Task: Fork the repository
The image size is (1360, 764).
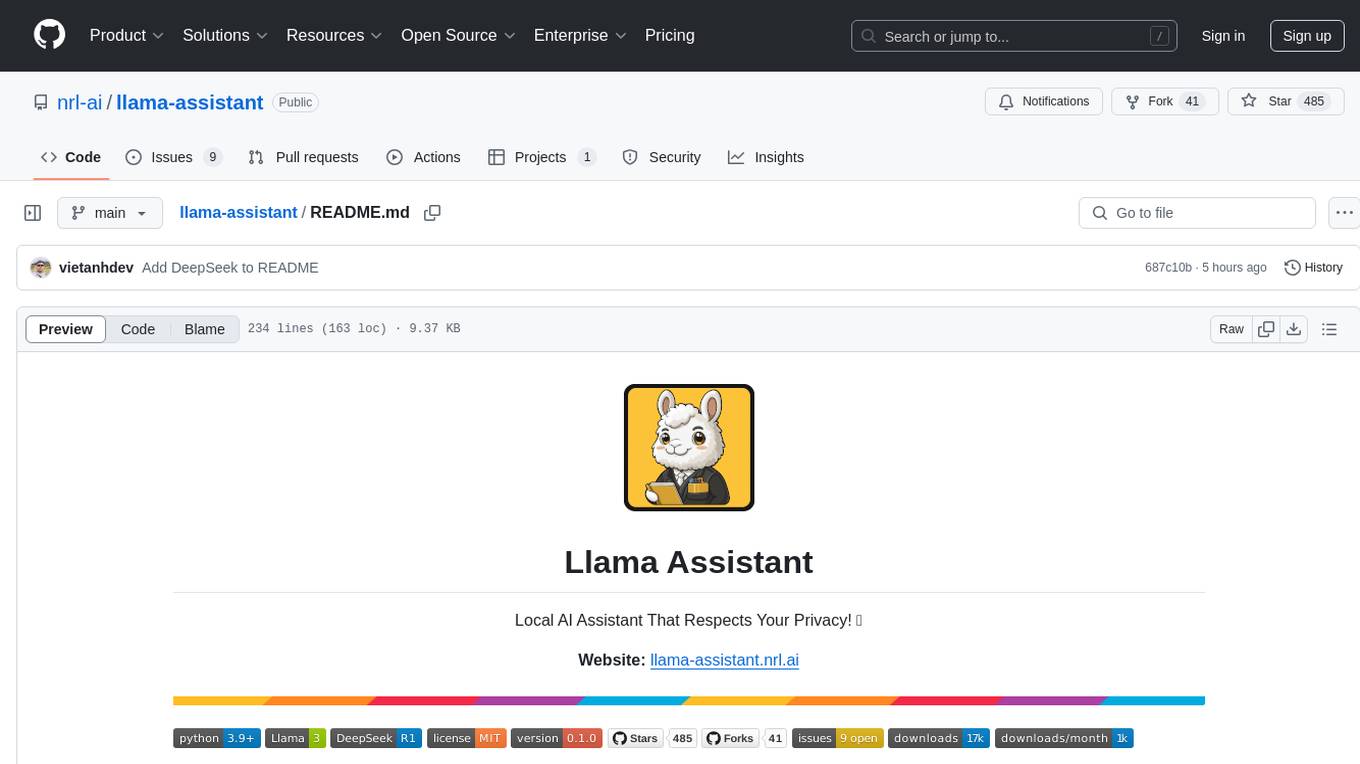Action: click(x=1164, y=102)
